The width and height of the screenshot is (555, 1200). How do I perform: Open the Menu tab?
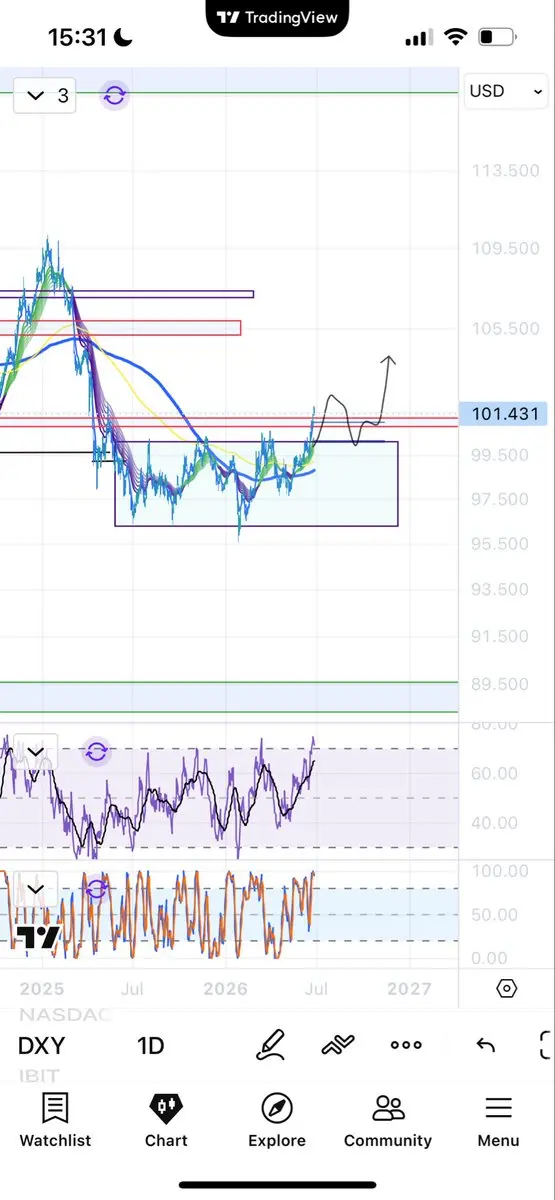click(x=498, y=1119)
